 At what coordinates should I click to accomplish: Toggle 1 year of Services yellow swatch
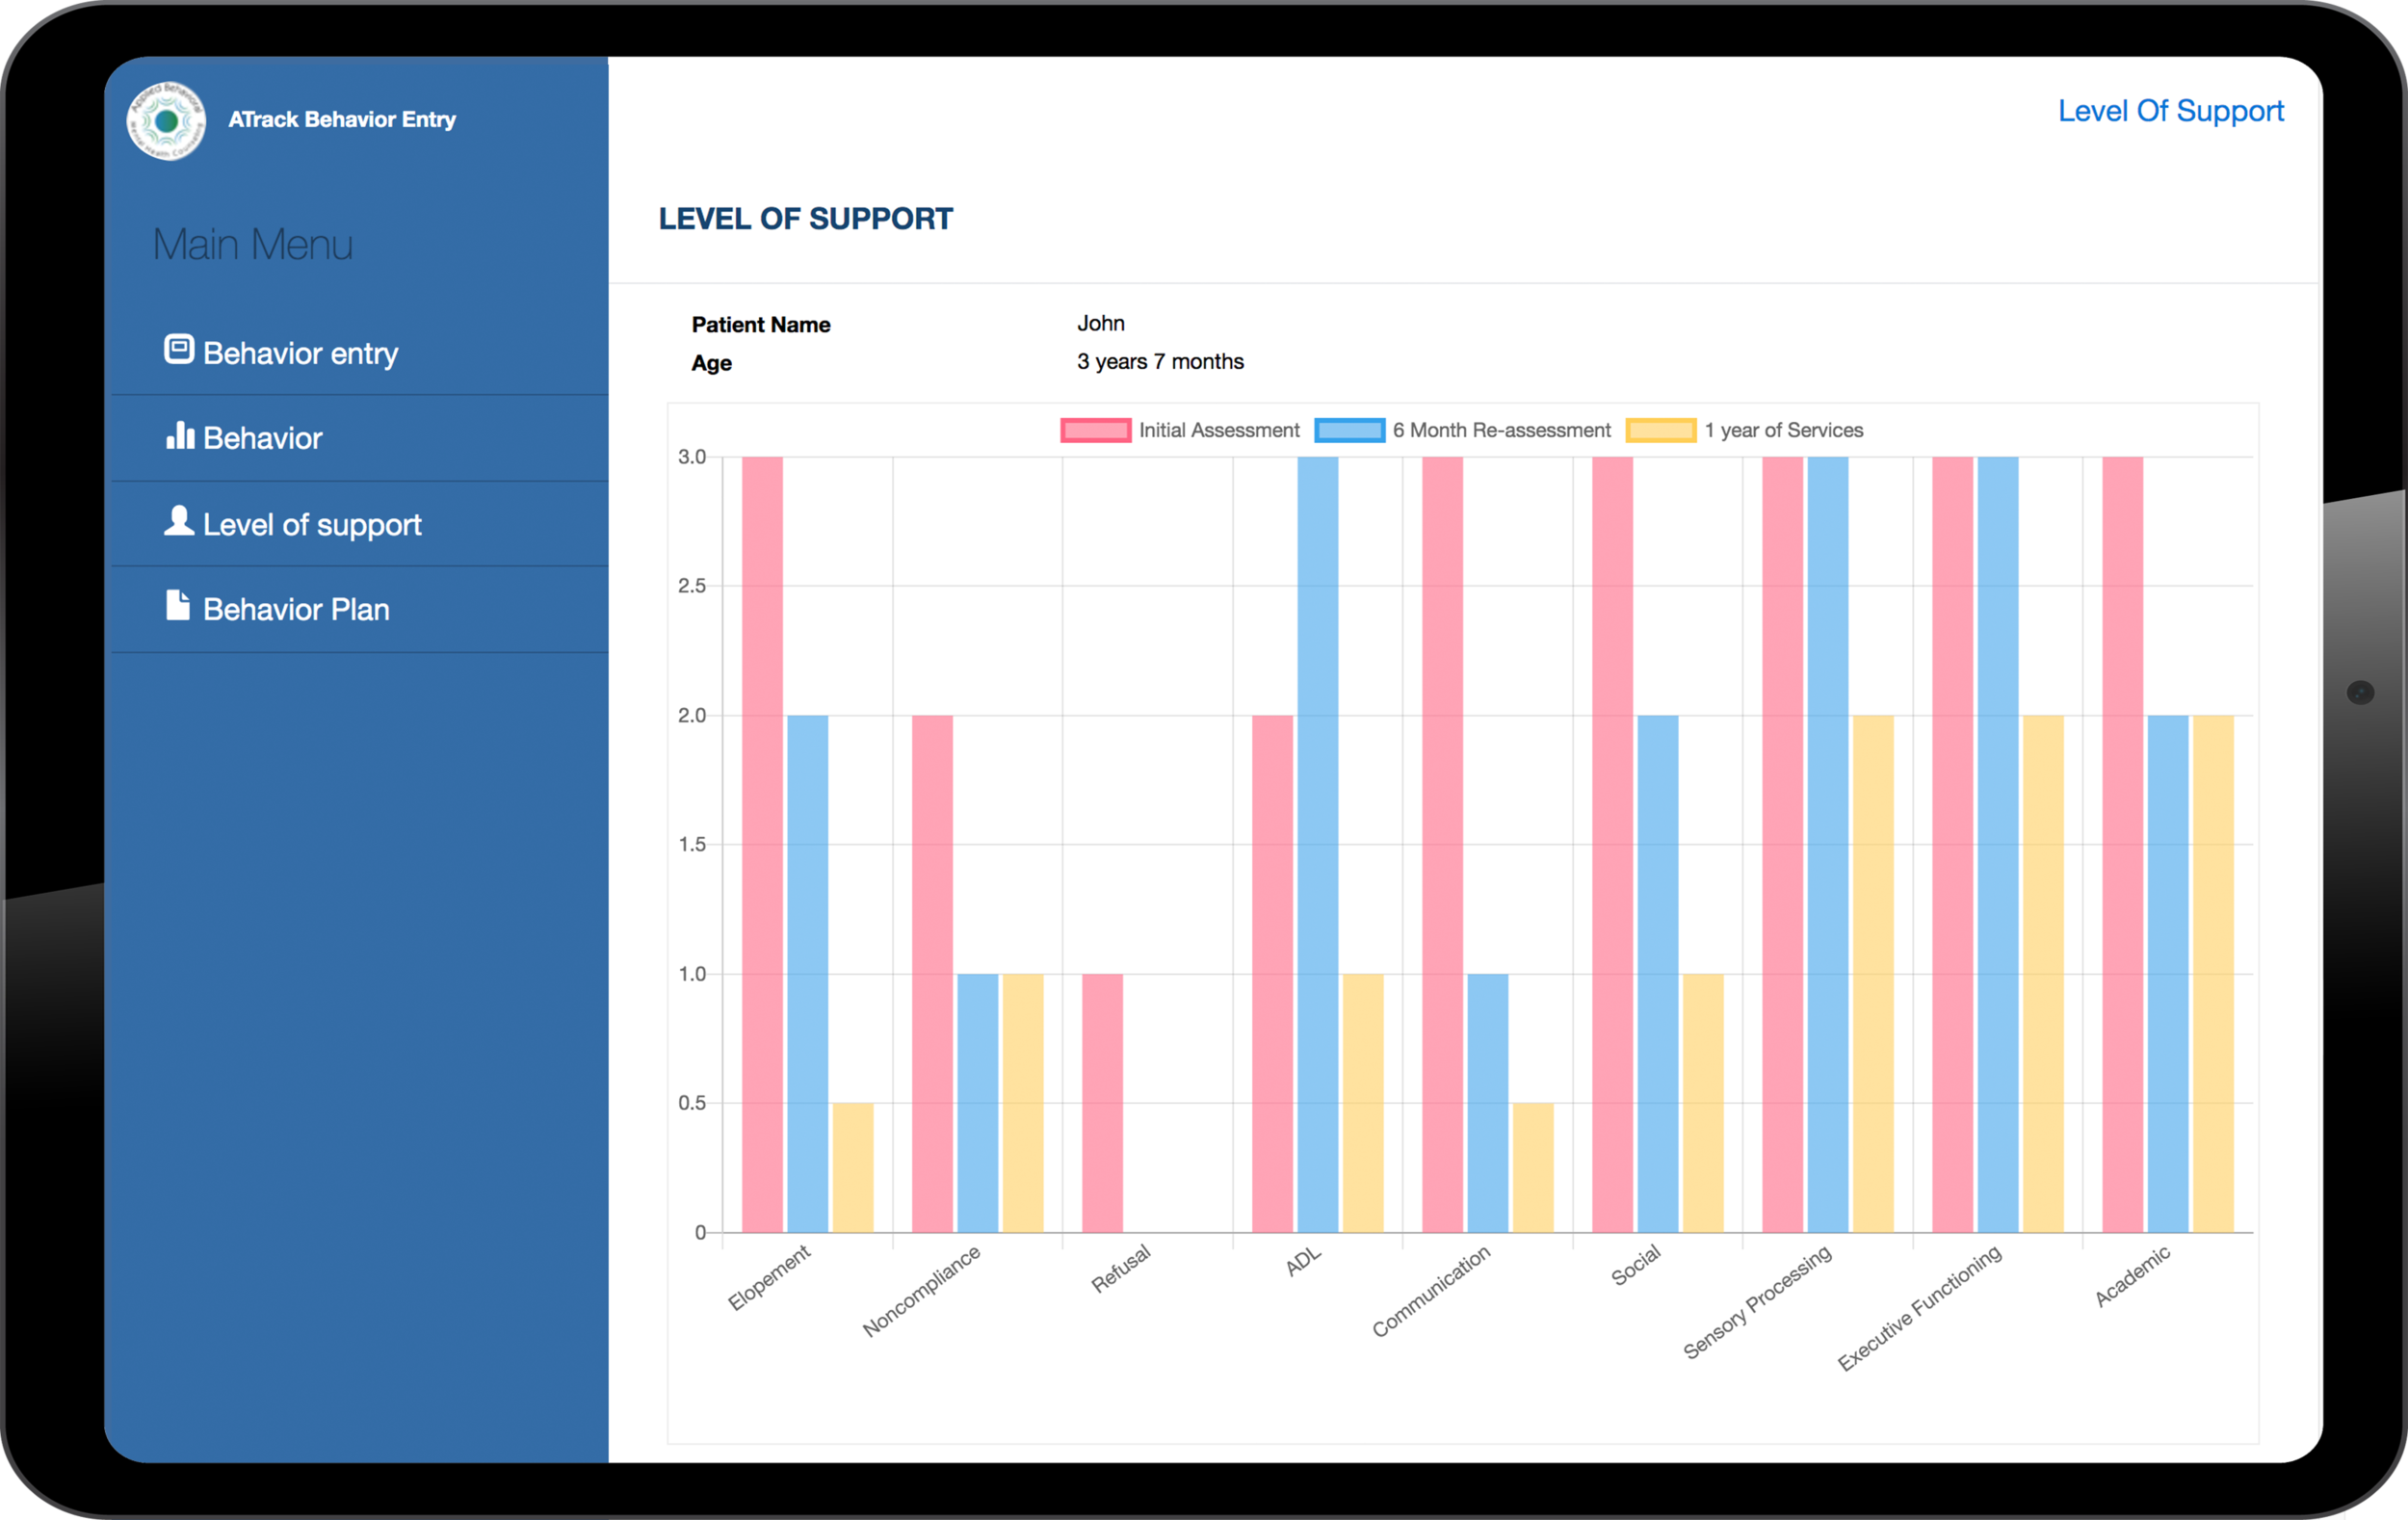1660,430
